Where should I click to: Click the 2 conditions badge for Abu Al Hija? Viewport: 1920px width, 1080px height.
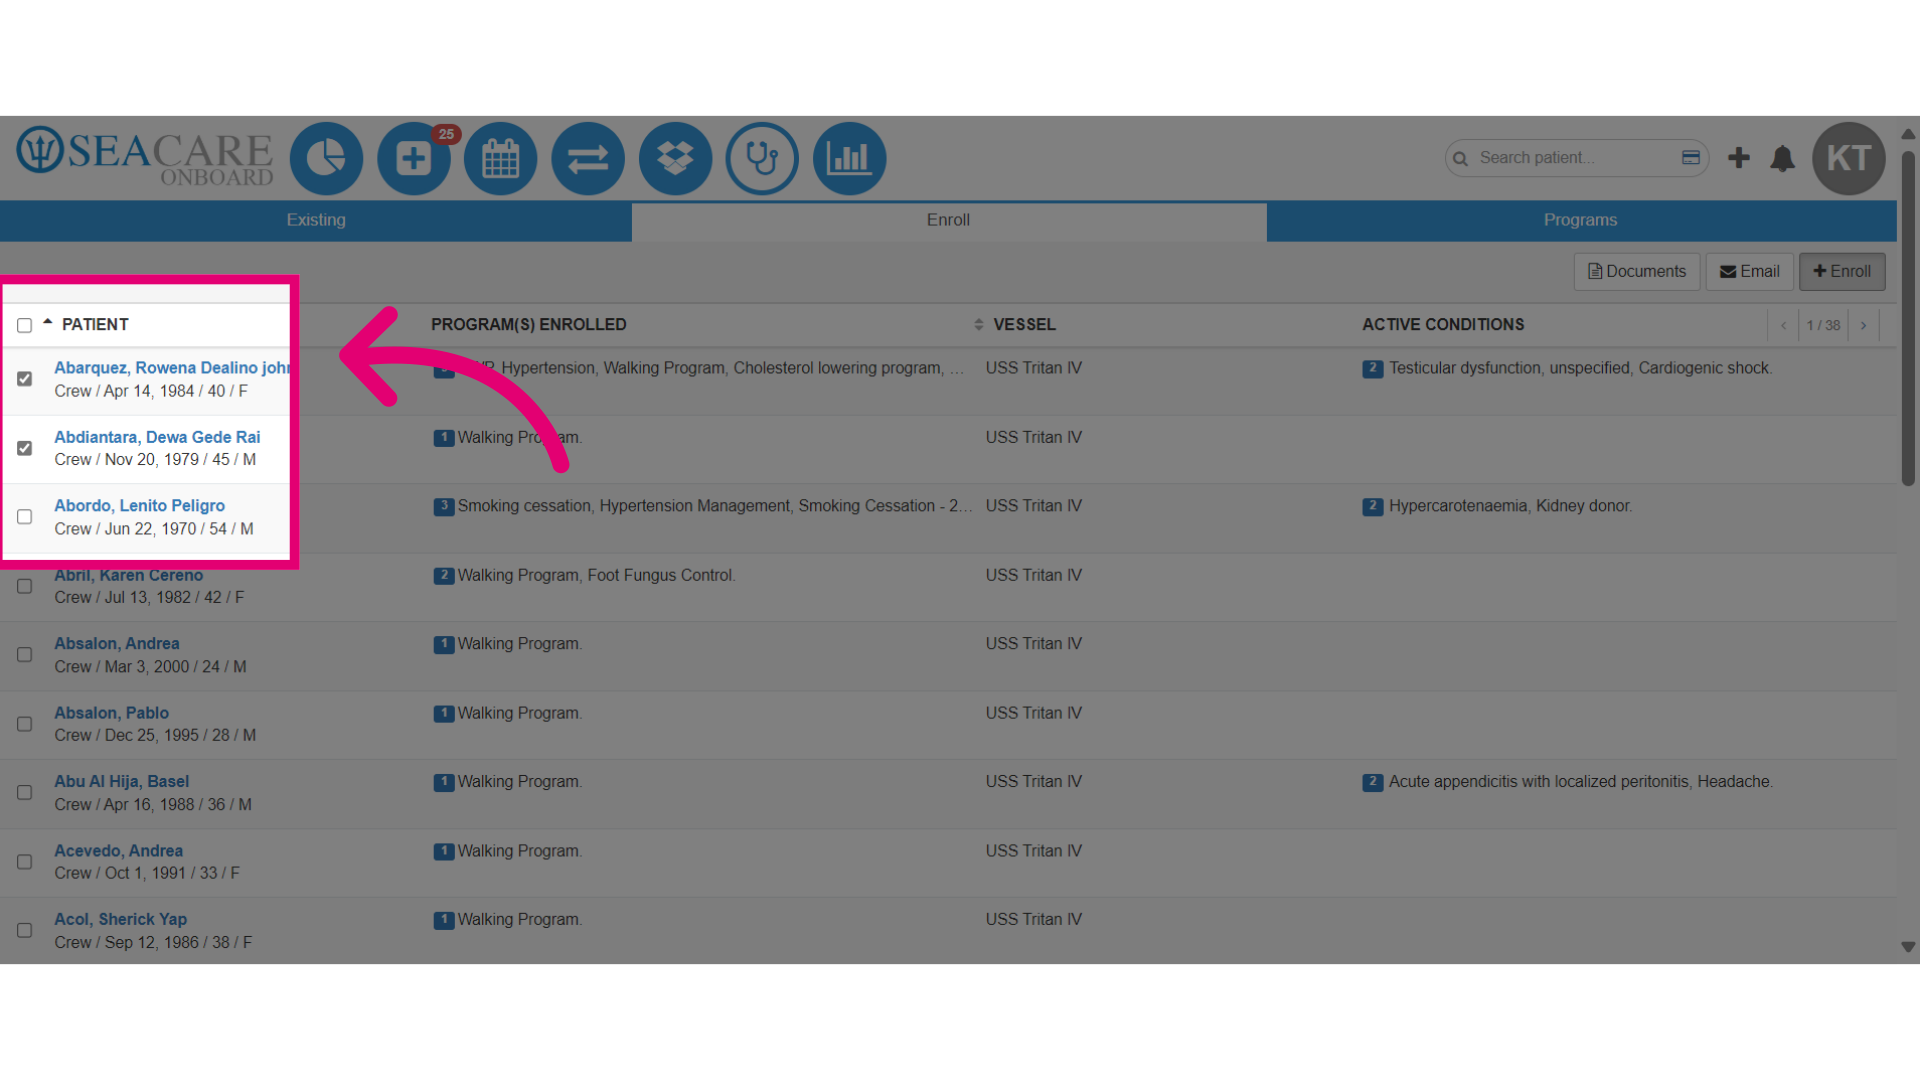pos(1372,782)
